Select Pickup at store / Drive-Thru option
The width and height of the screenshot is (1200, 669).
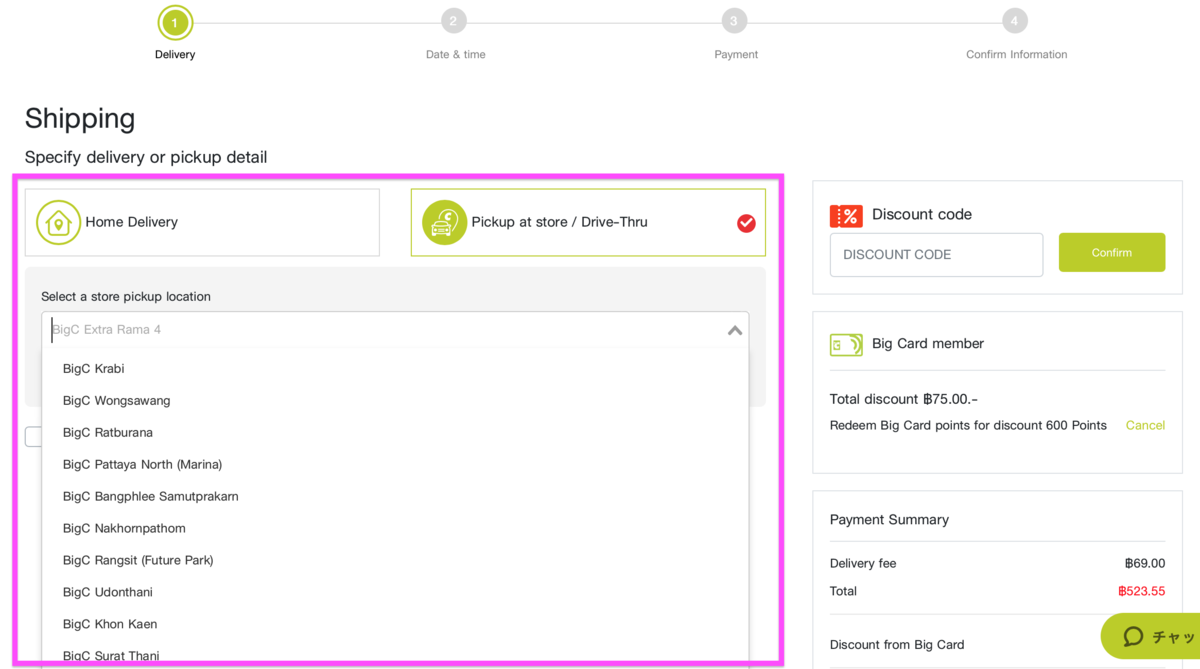point(588,222)
